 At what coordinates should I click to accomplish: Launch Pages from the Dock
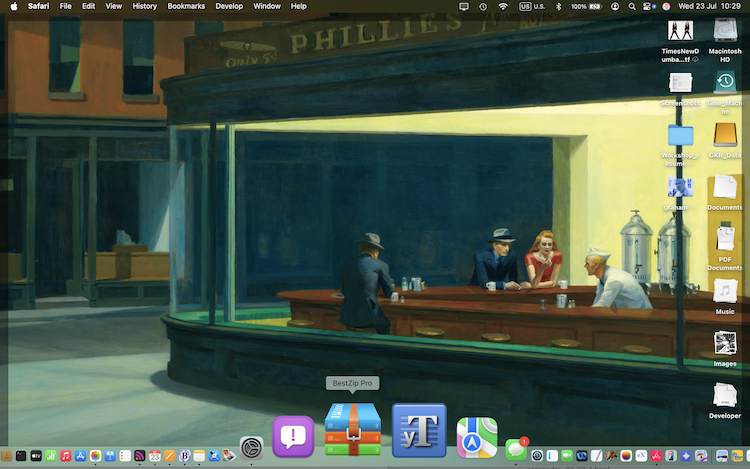[169, 456]
